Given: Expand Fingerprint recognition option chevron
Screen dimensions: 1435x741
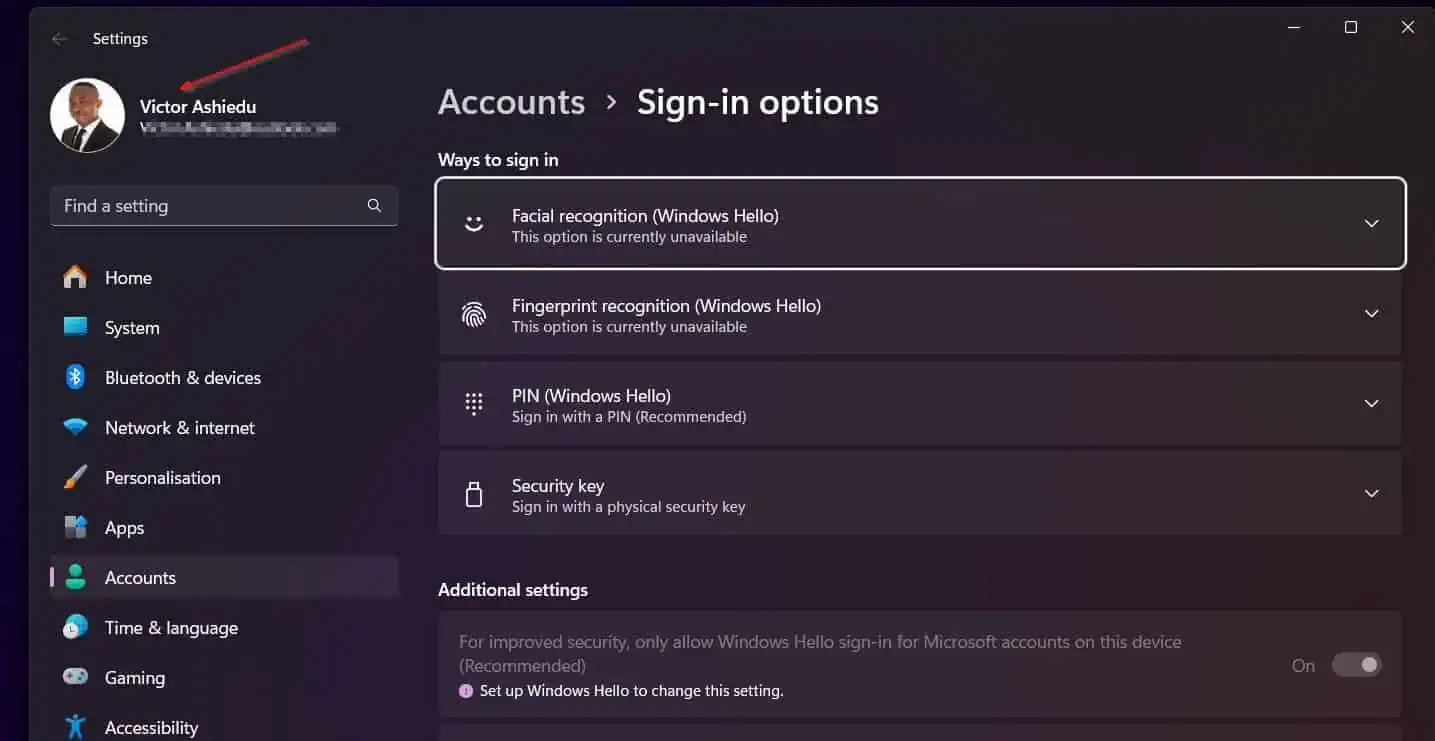Looking at the screenshot, I should point(1372,313).
